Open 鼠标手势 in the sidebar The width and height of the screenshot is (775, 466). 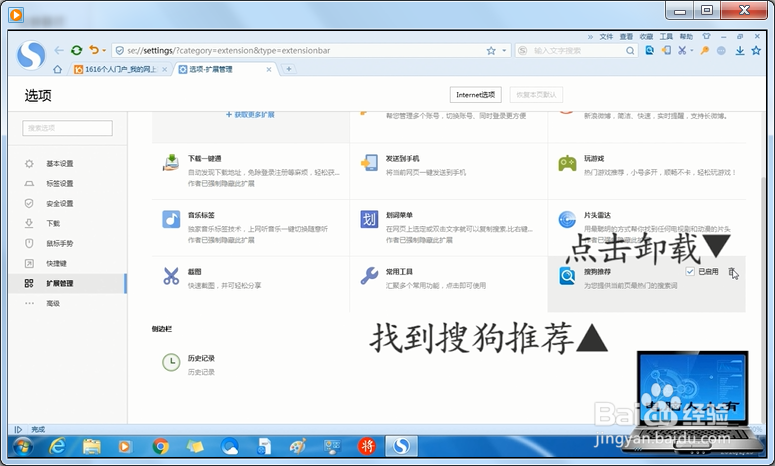[x=59, y=244]
